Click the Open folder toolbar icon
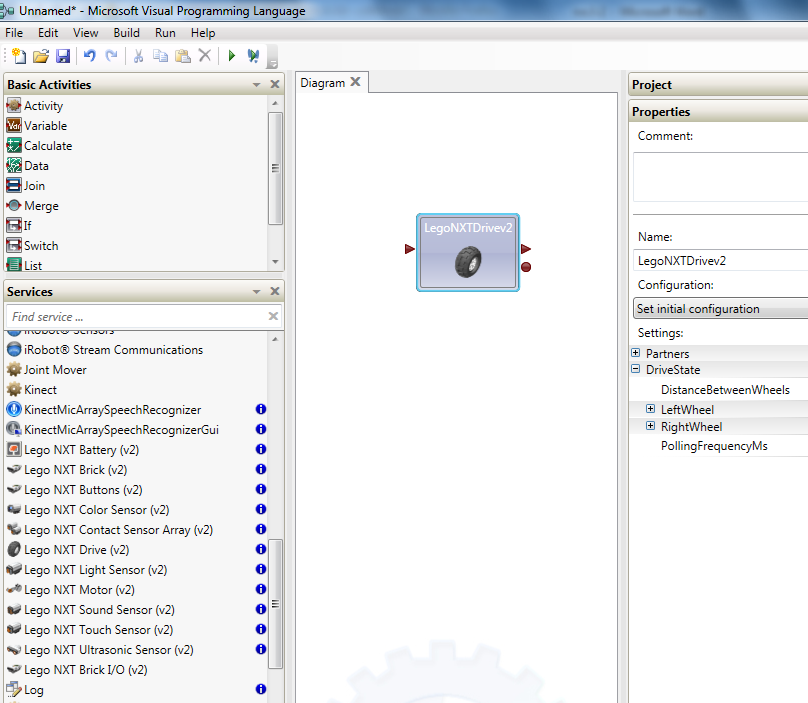The width and height of the screenshot is (808, 703). [41, 56]
